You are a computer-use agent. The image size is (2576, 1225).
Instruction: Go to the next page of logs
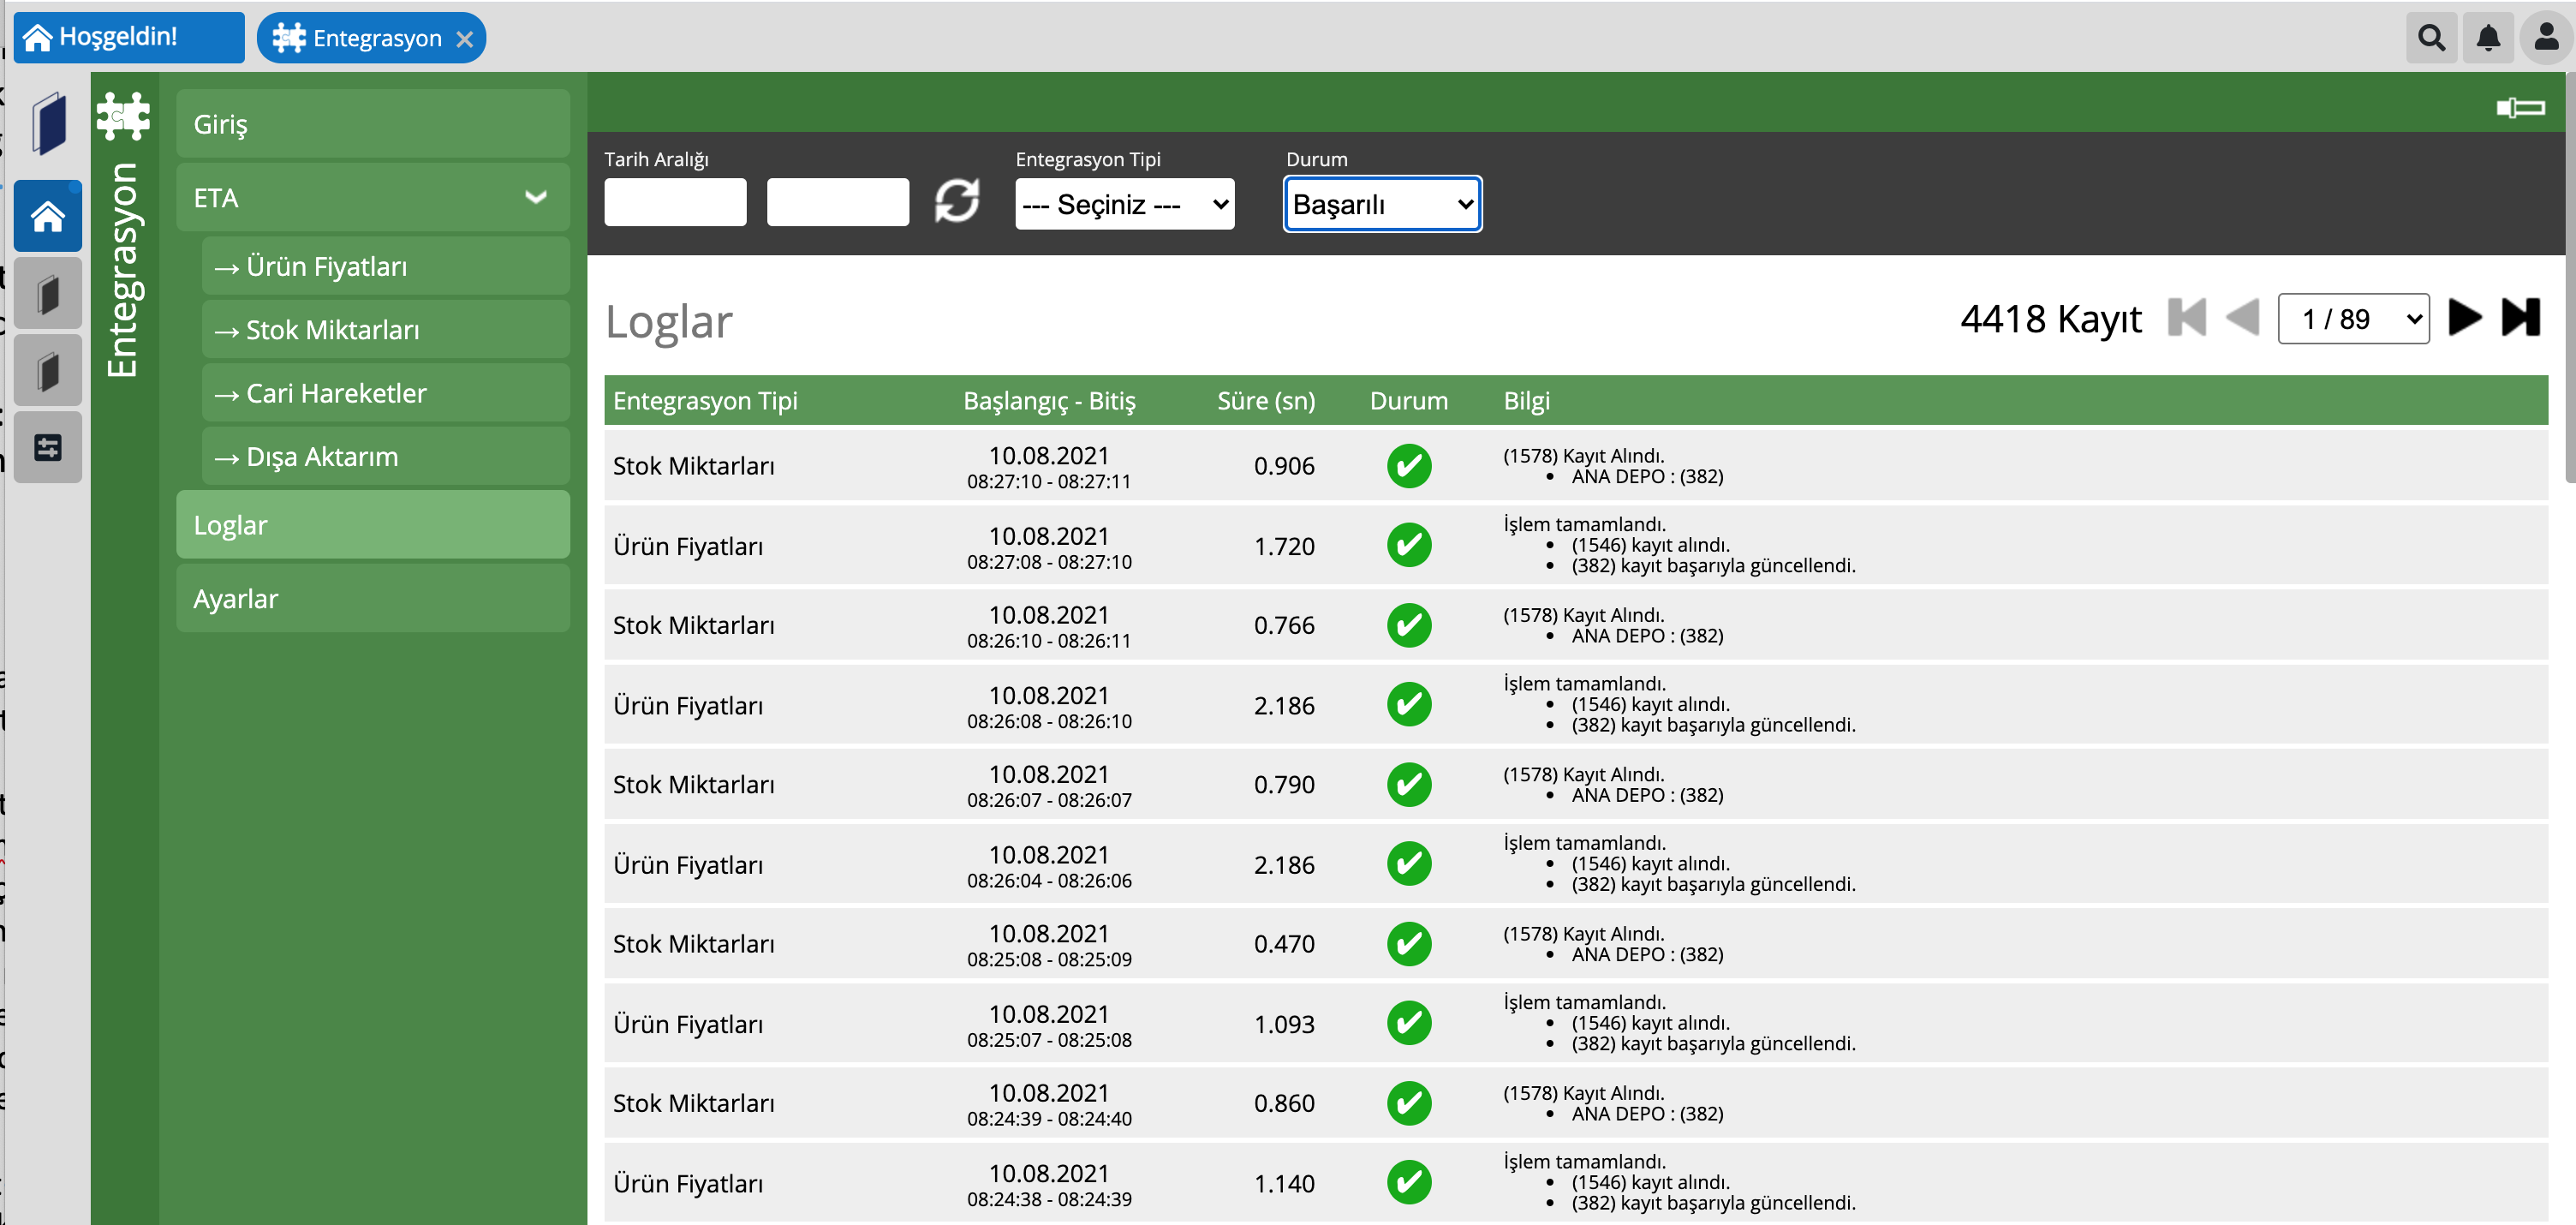click(x=2465, y=318)
